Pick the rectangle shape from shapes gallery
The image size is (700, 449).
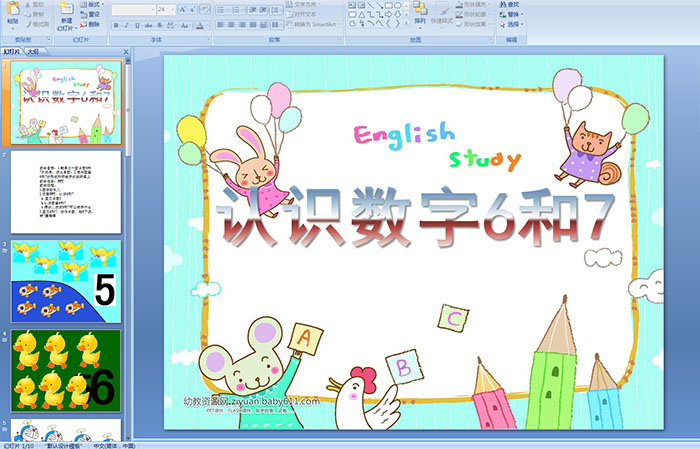(x=389, y=5)
